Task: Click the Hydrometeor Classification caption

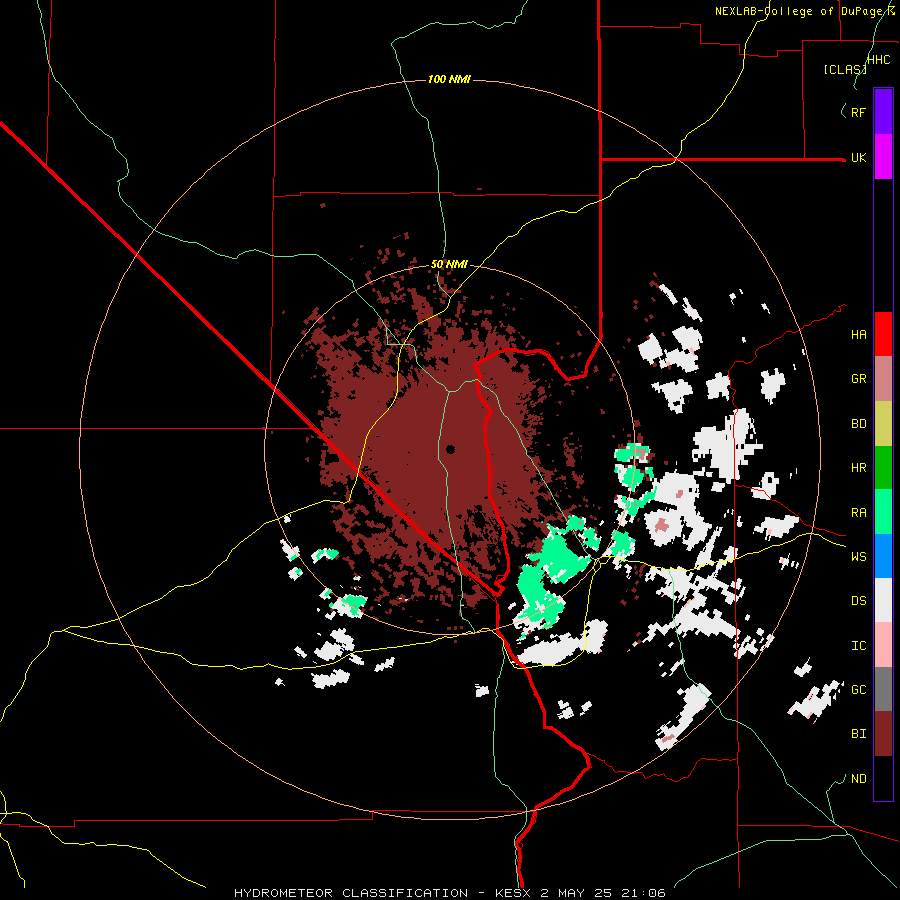Action: [x=351, y=893]
